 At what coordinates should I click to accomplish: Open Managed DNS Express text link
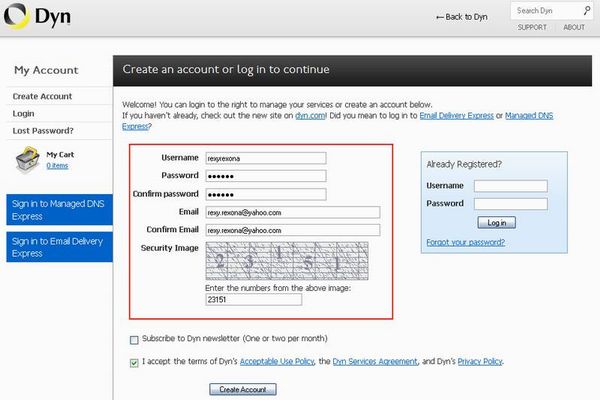(529, 116)
